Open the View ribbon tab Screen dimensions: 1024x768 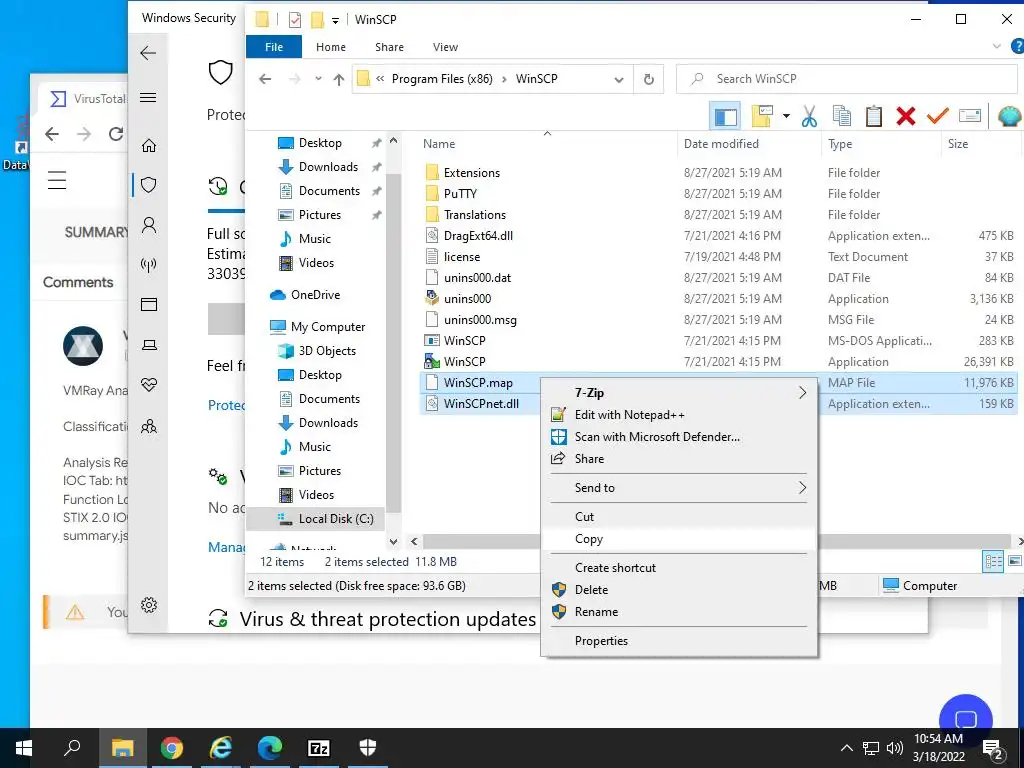(x=445, y=47)
